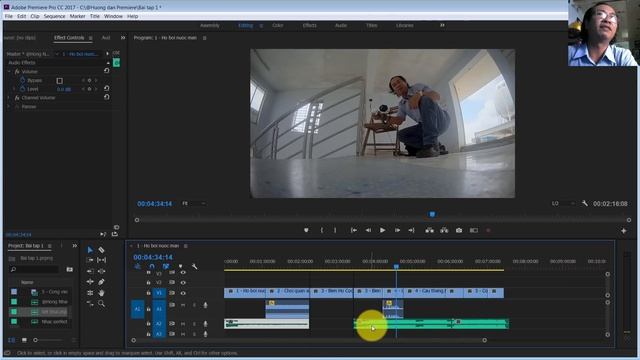Click Program monitor playhead marker
Image resolution: width=640 pixels, height=360 pixels.
(432, 214)
